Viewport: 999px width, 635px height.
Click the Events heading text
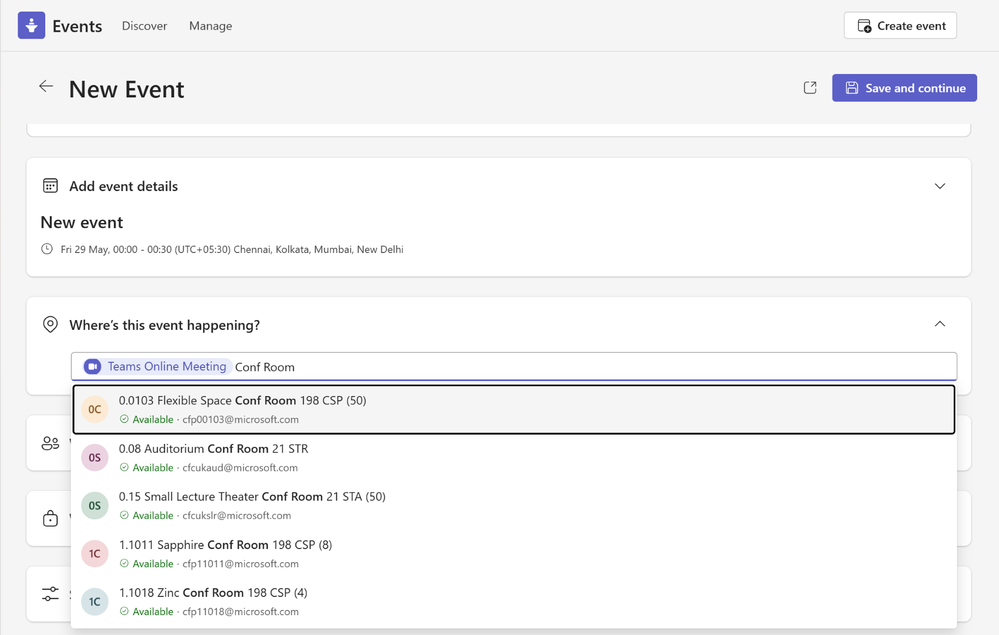tap(77, 26)
